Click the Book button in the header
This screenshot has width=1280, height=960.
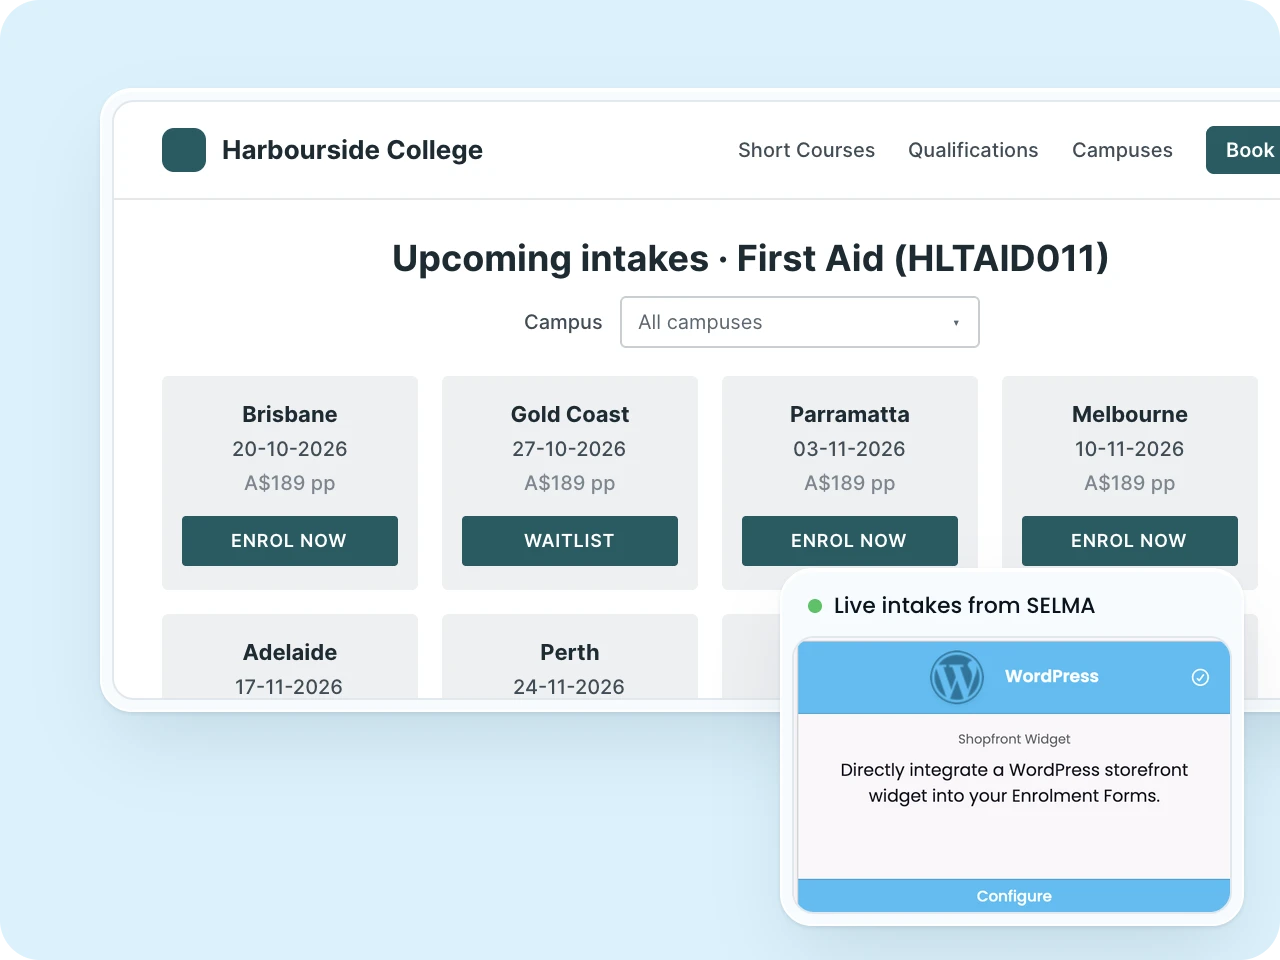[x=1243, y=150]
